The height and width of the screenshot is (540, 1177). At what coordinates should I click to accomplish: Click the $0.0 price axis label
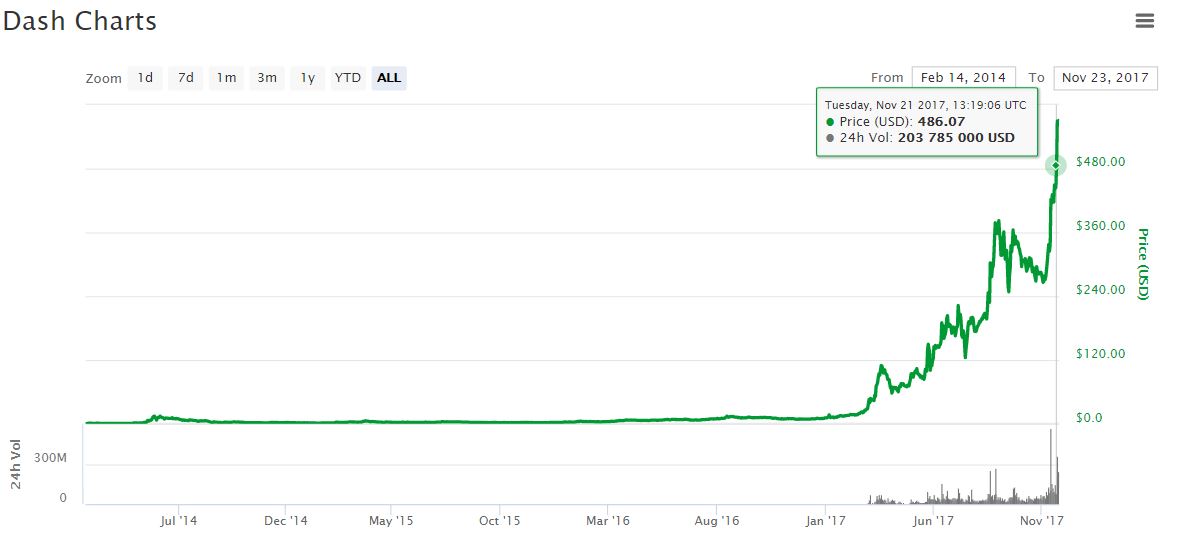[x=1088, y=417]
